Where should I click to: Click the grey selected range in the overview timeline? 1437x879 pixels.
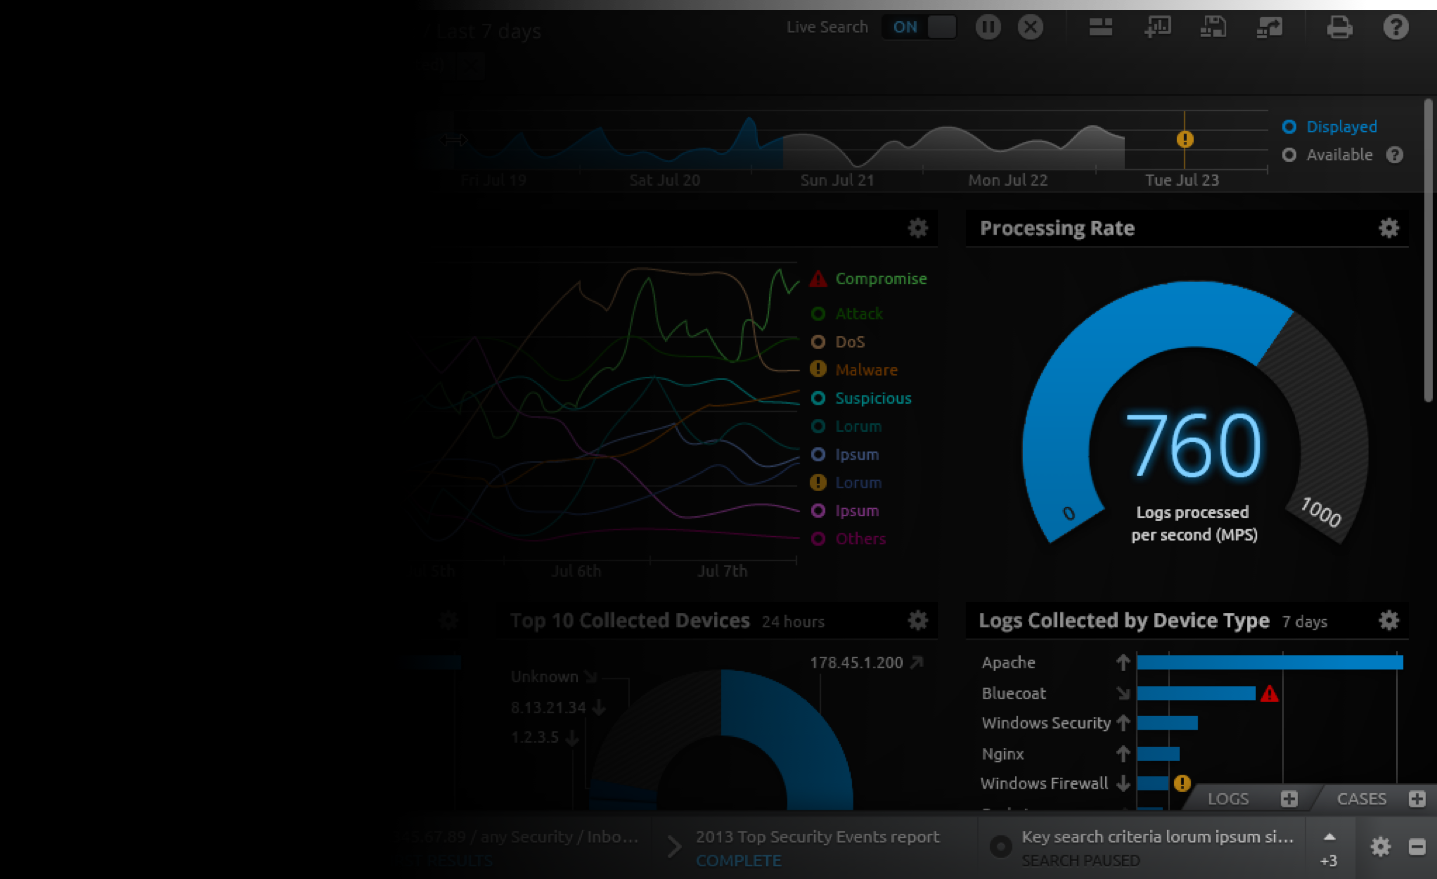click(x=954, y=148)
